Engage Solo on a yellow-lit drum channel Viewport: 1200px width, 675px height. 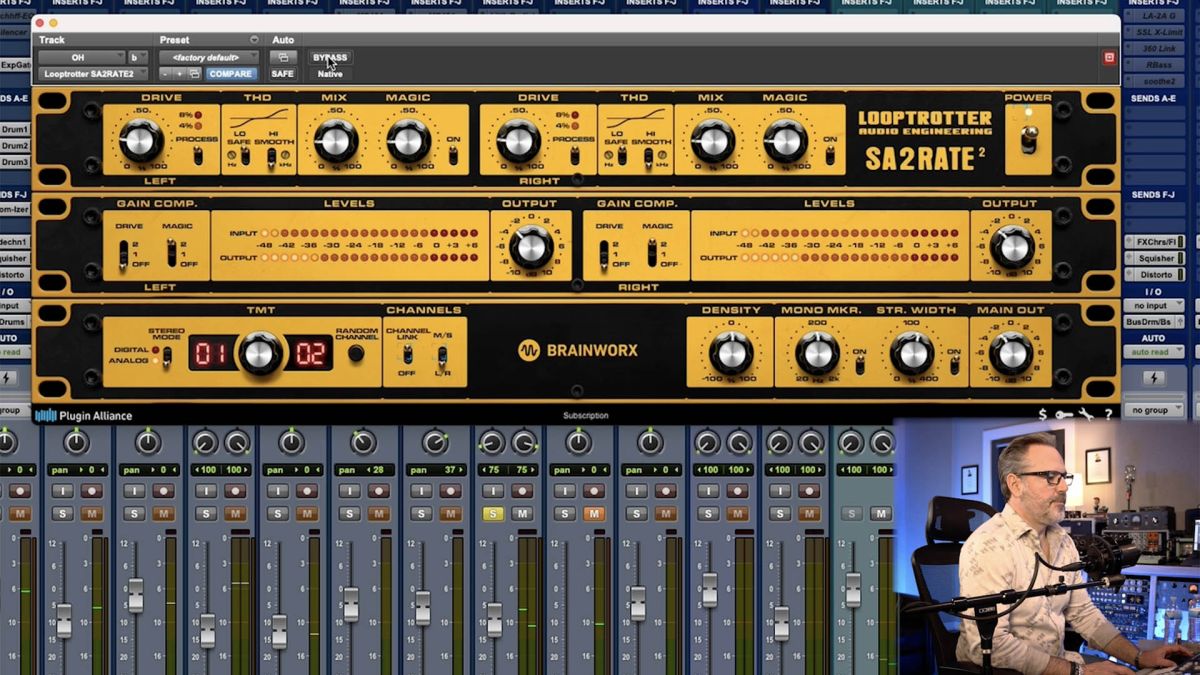[x=493, y=513]
